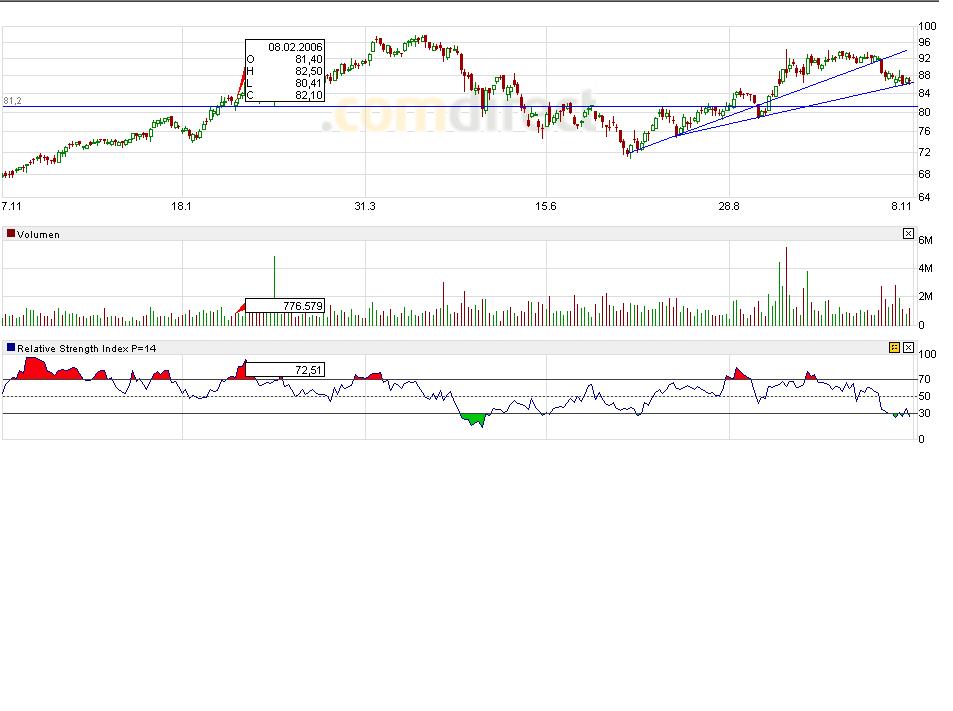Screen dimensions: 953x711
Task: Click the 31.3 date axis label
Action: [365, 206]
